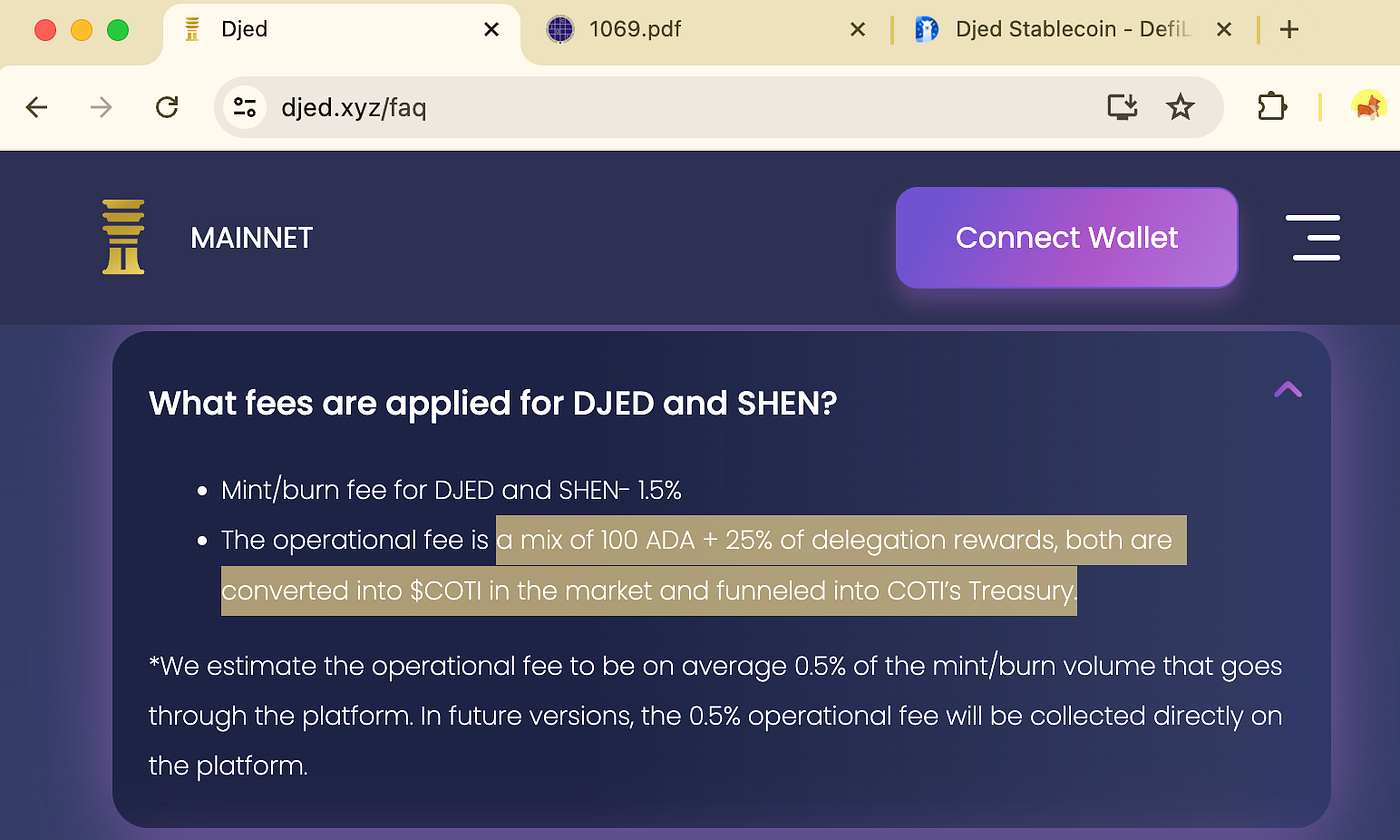The height and width of the screenshot is (840, 1400).
Task: Close the 1069.pdf tab
Action: (857, 30)
